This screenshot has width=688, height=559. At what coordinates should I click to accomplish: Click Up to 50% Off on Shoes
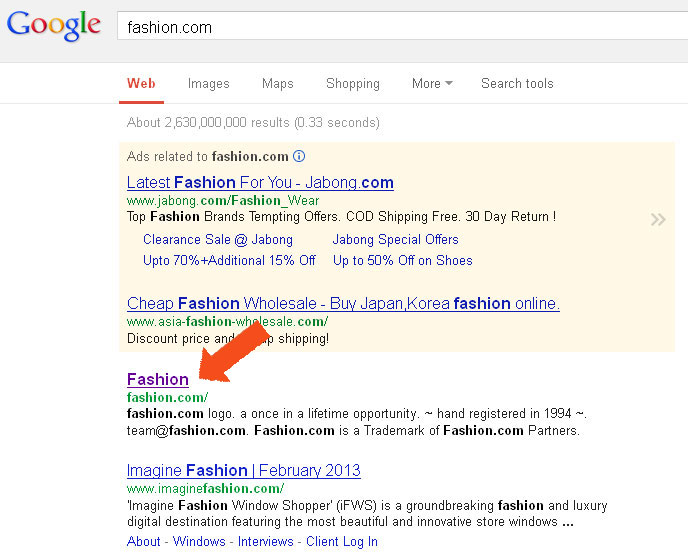[402, 261]
